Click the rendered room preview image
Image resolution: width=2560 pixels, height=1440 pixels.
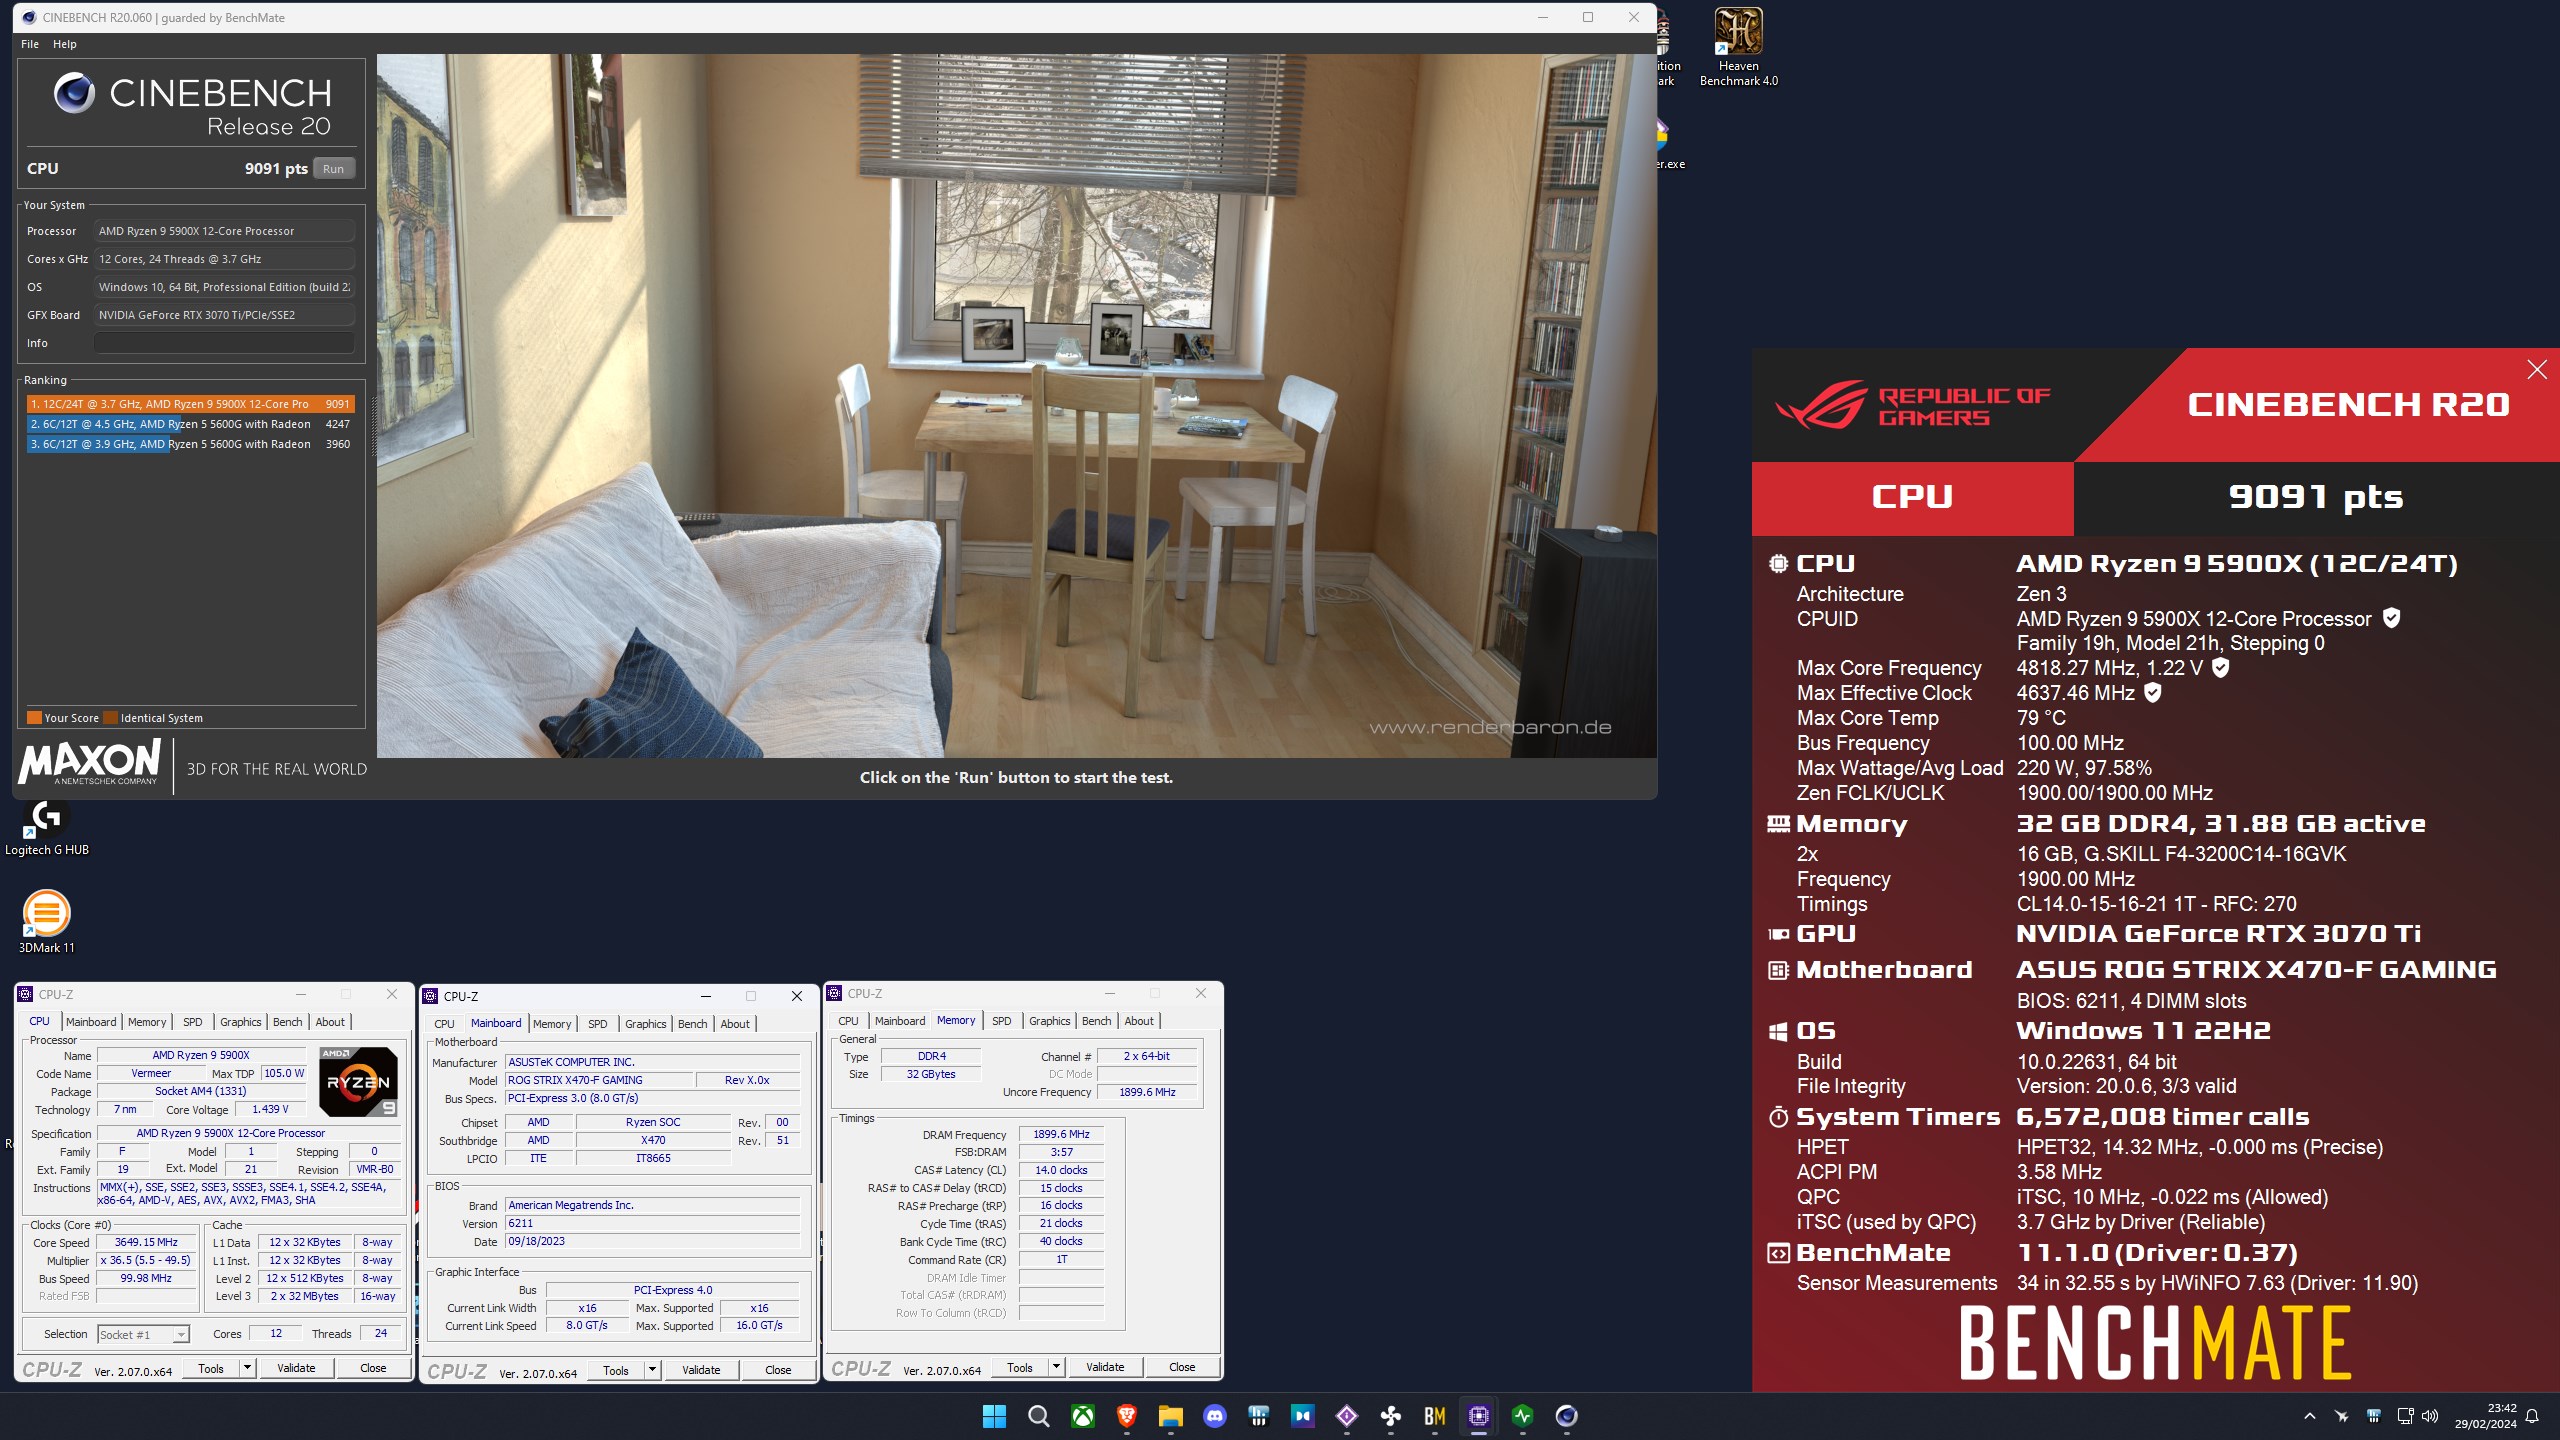(1016, 405)
